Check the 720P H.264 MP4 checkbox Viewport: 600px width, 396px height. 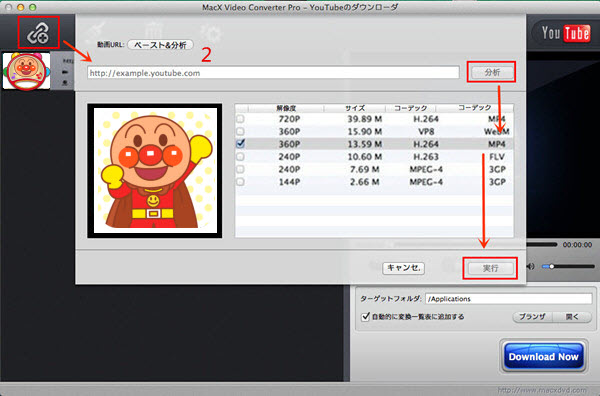coord(240,119)
